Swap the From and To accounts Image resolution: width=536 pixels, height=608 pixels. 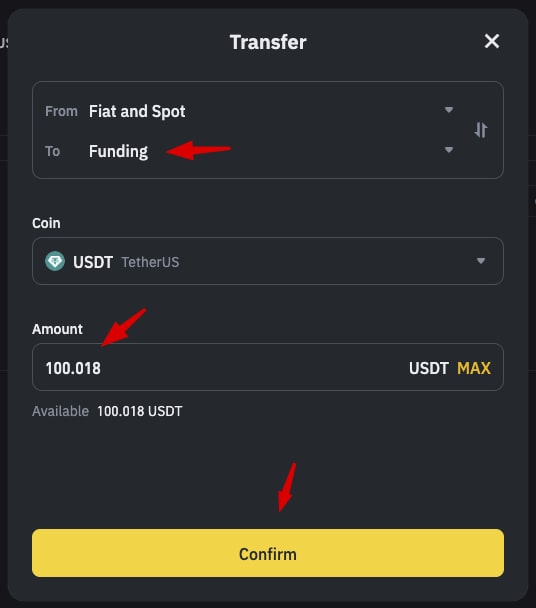point(481,130)
